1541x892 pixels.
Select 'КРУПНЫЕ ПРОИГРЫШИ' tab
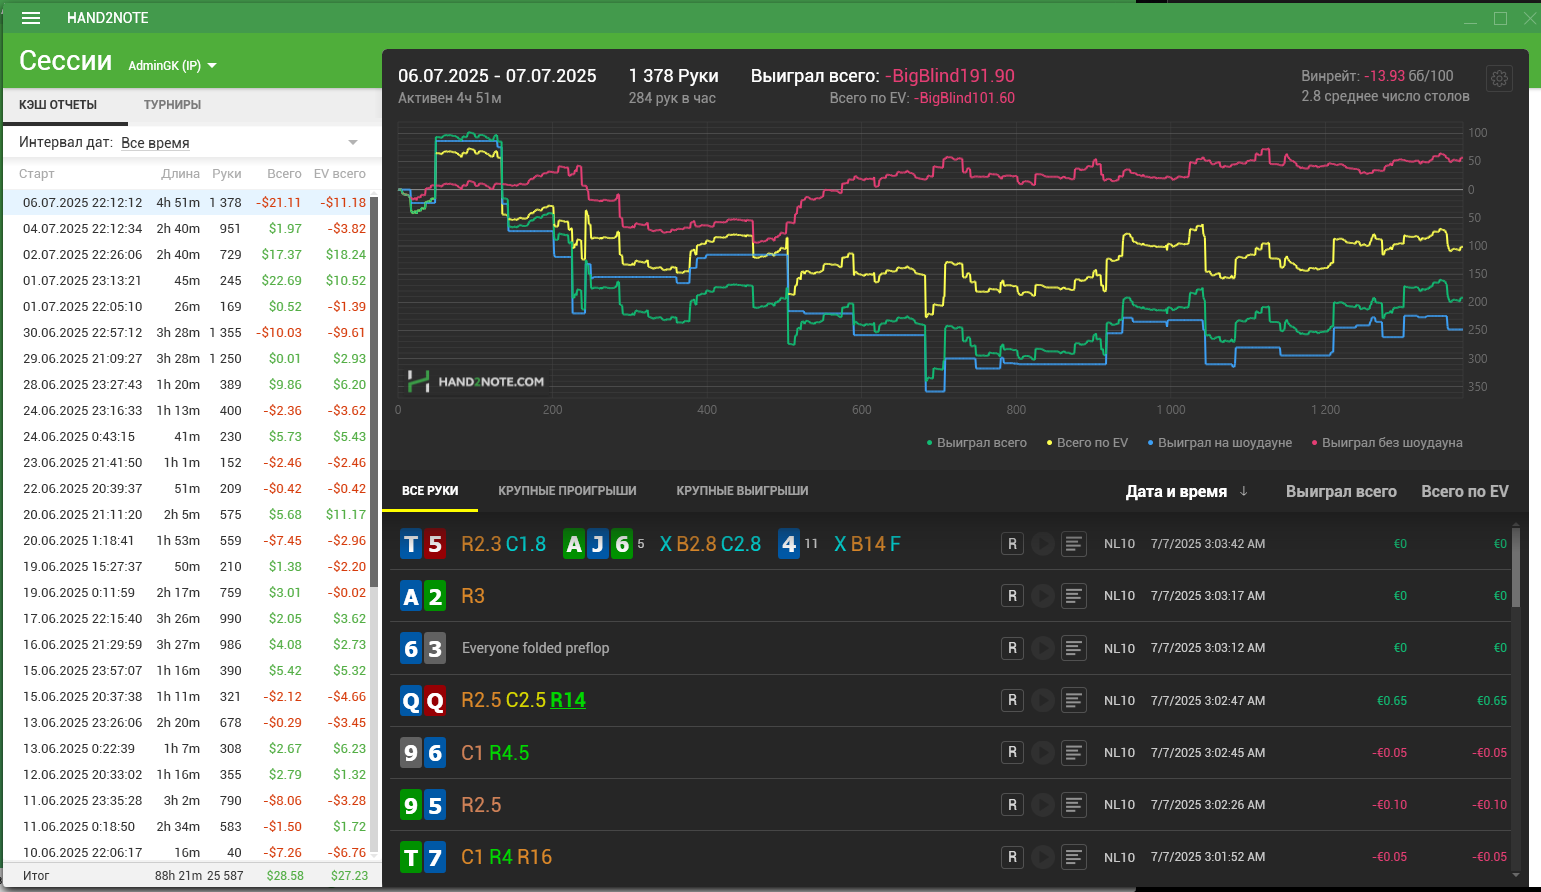pos(567,491)
